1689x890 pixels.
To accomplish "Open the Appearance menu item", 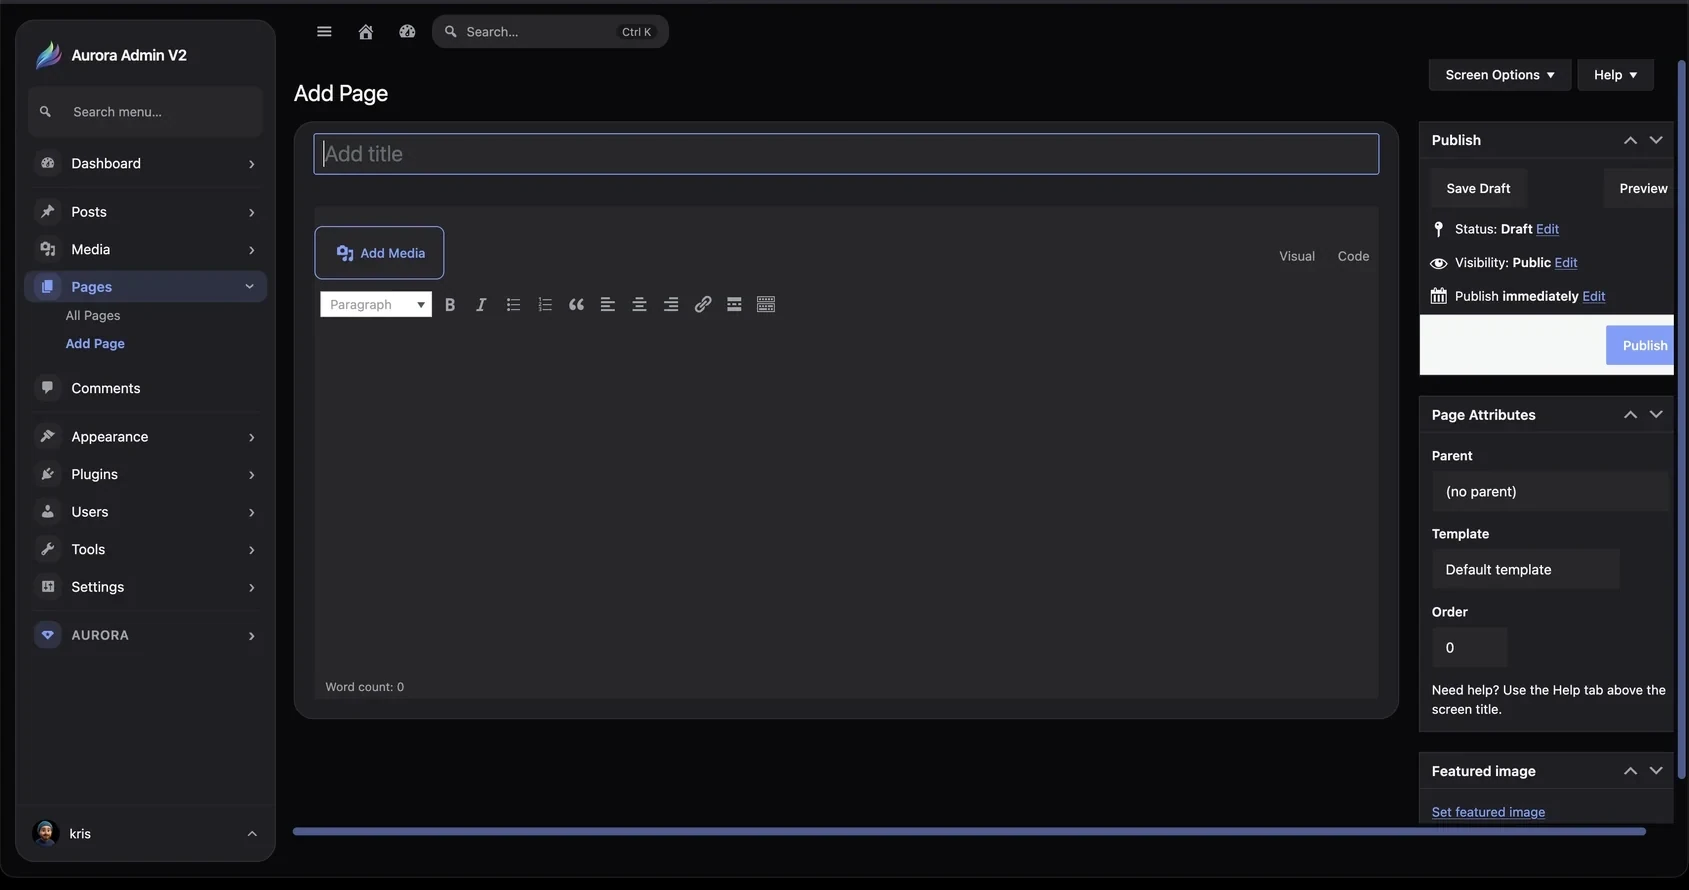I will tap(146, 437).
